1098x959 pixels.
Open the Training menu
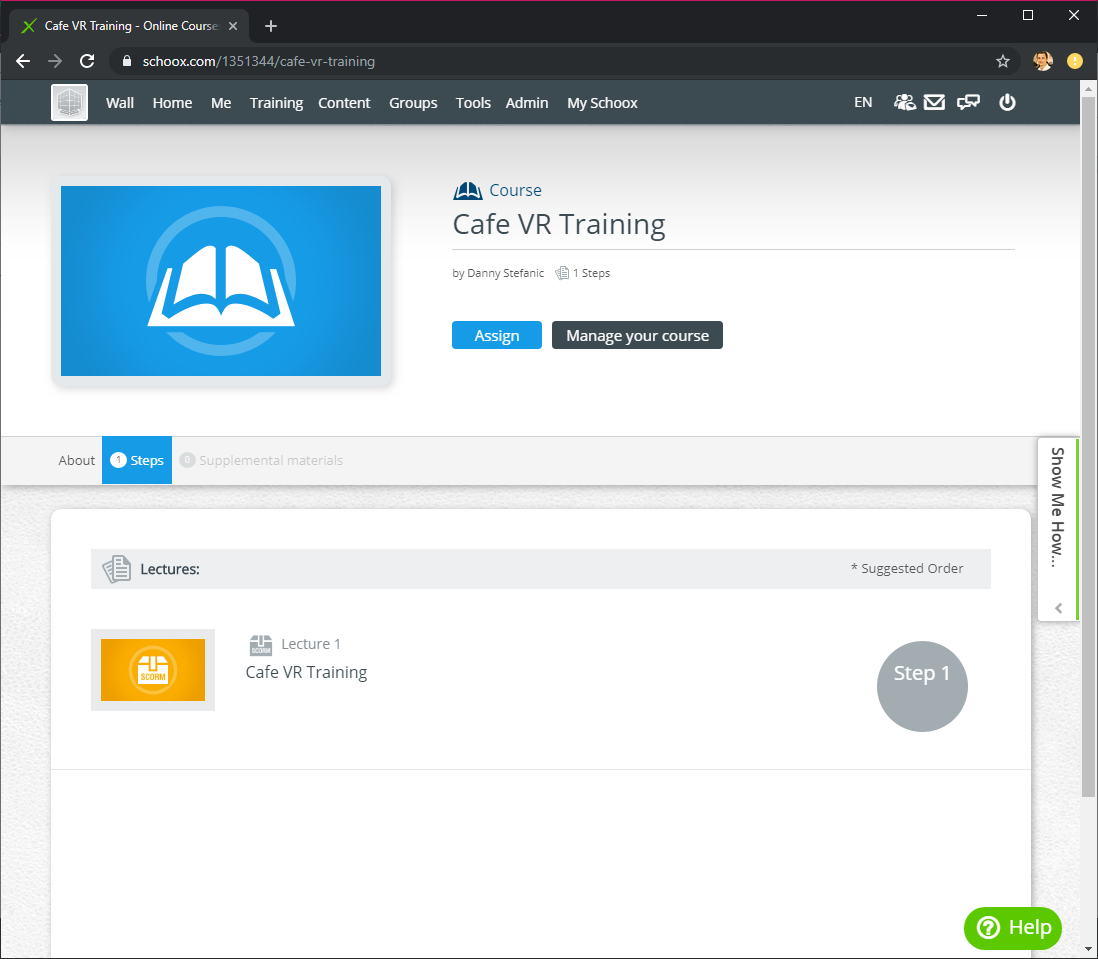tap(276, 103)
